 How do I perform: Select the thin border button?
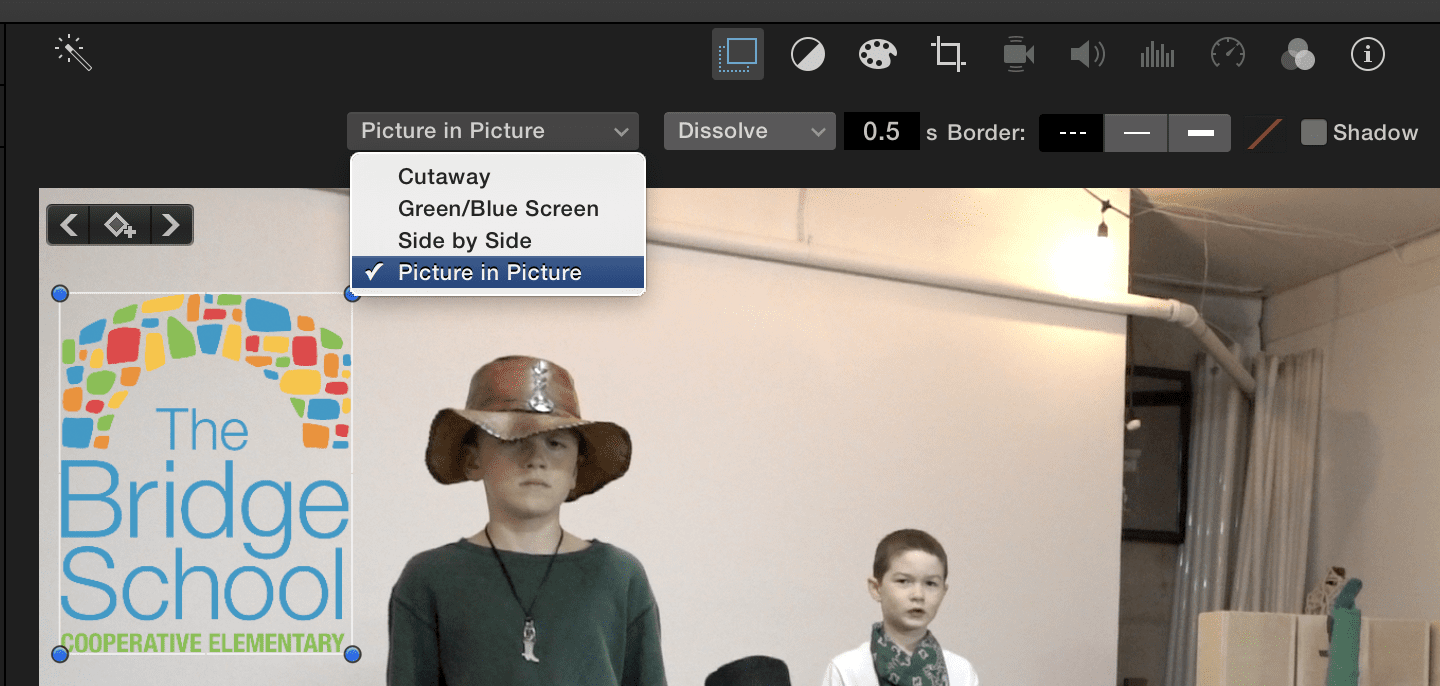(1136, 133)
